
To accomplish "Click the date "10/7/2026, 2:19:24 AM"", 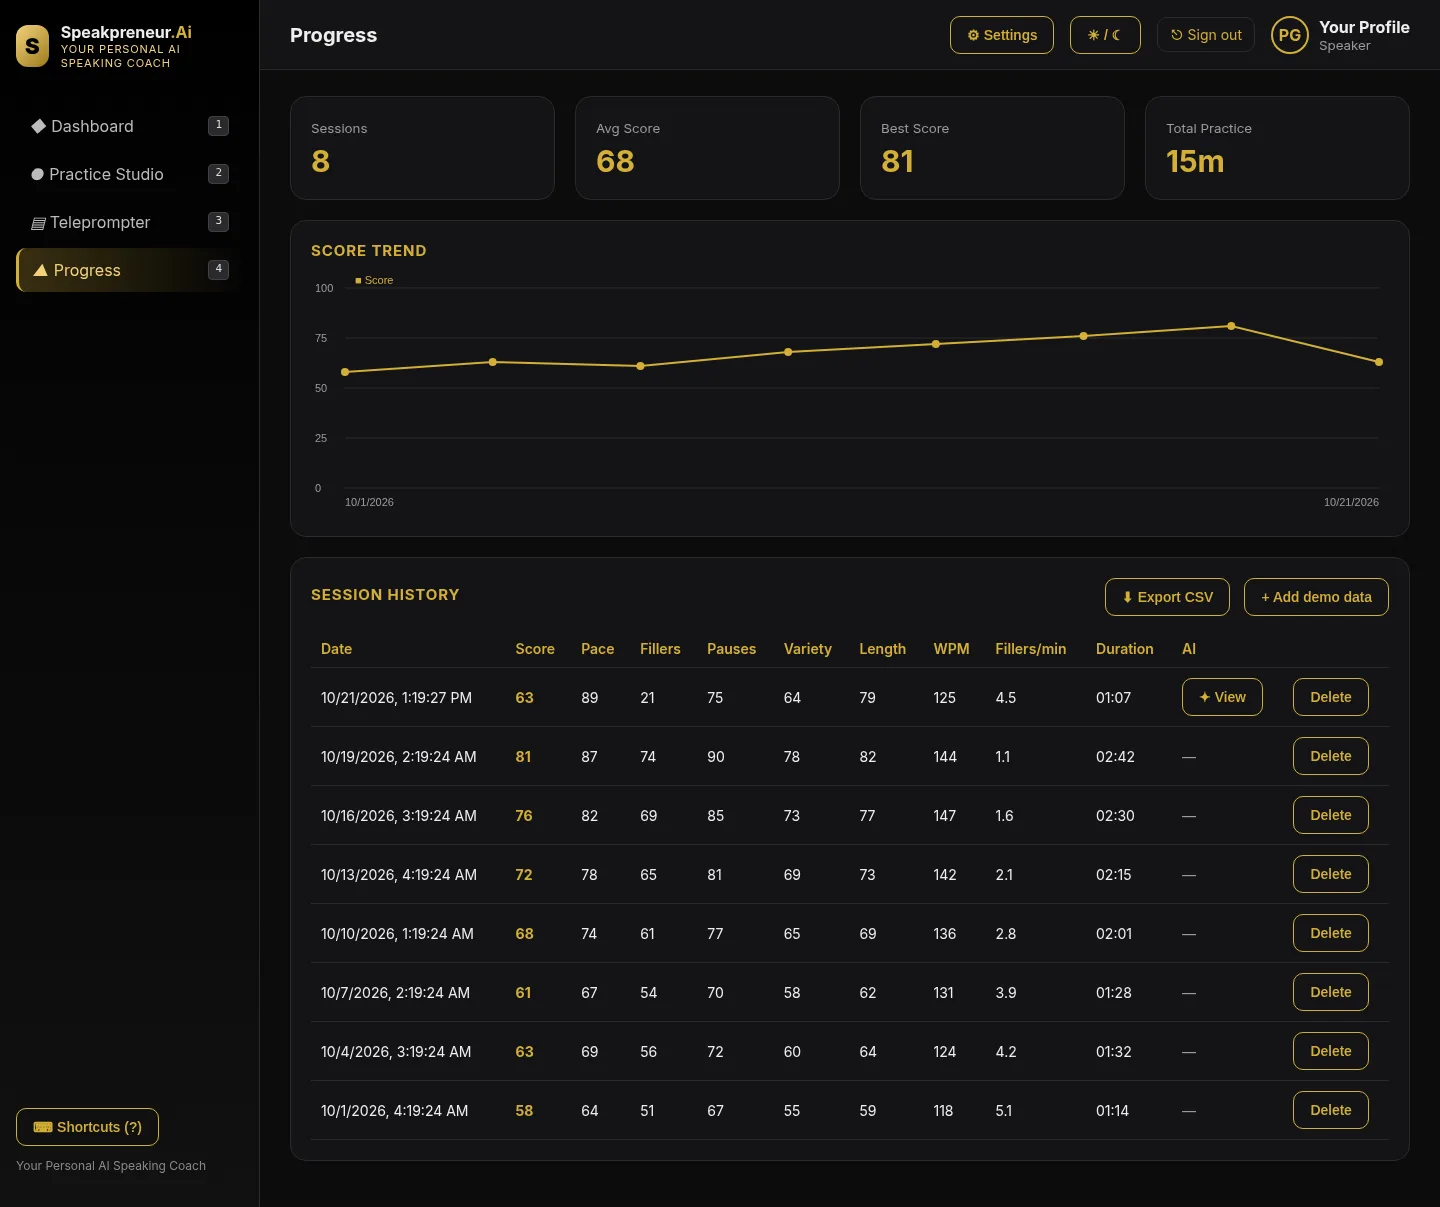I will [395, 993].
